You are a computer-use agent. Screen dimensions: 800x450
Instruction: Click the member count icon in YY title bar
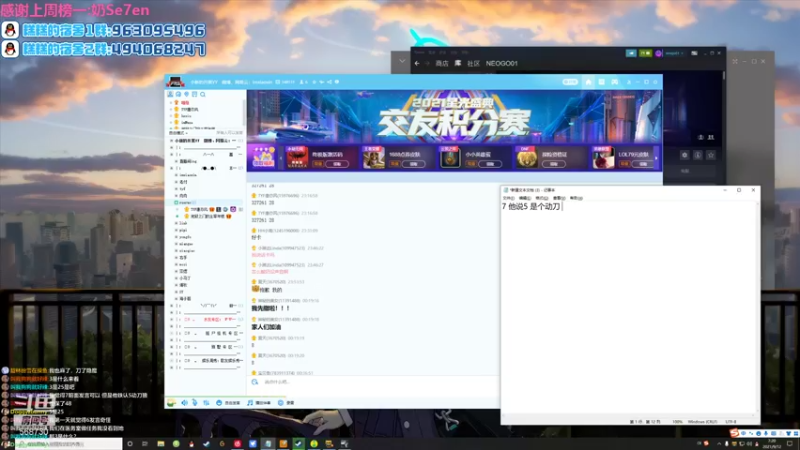click(302, 82)
